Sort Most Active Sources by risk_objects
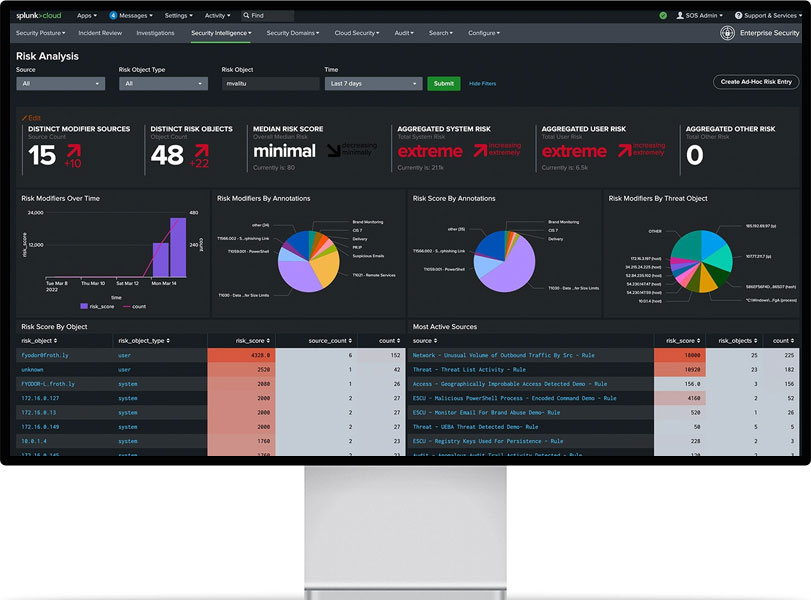The image size is (811, 600). 738,341
